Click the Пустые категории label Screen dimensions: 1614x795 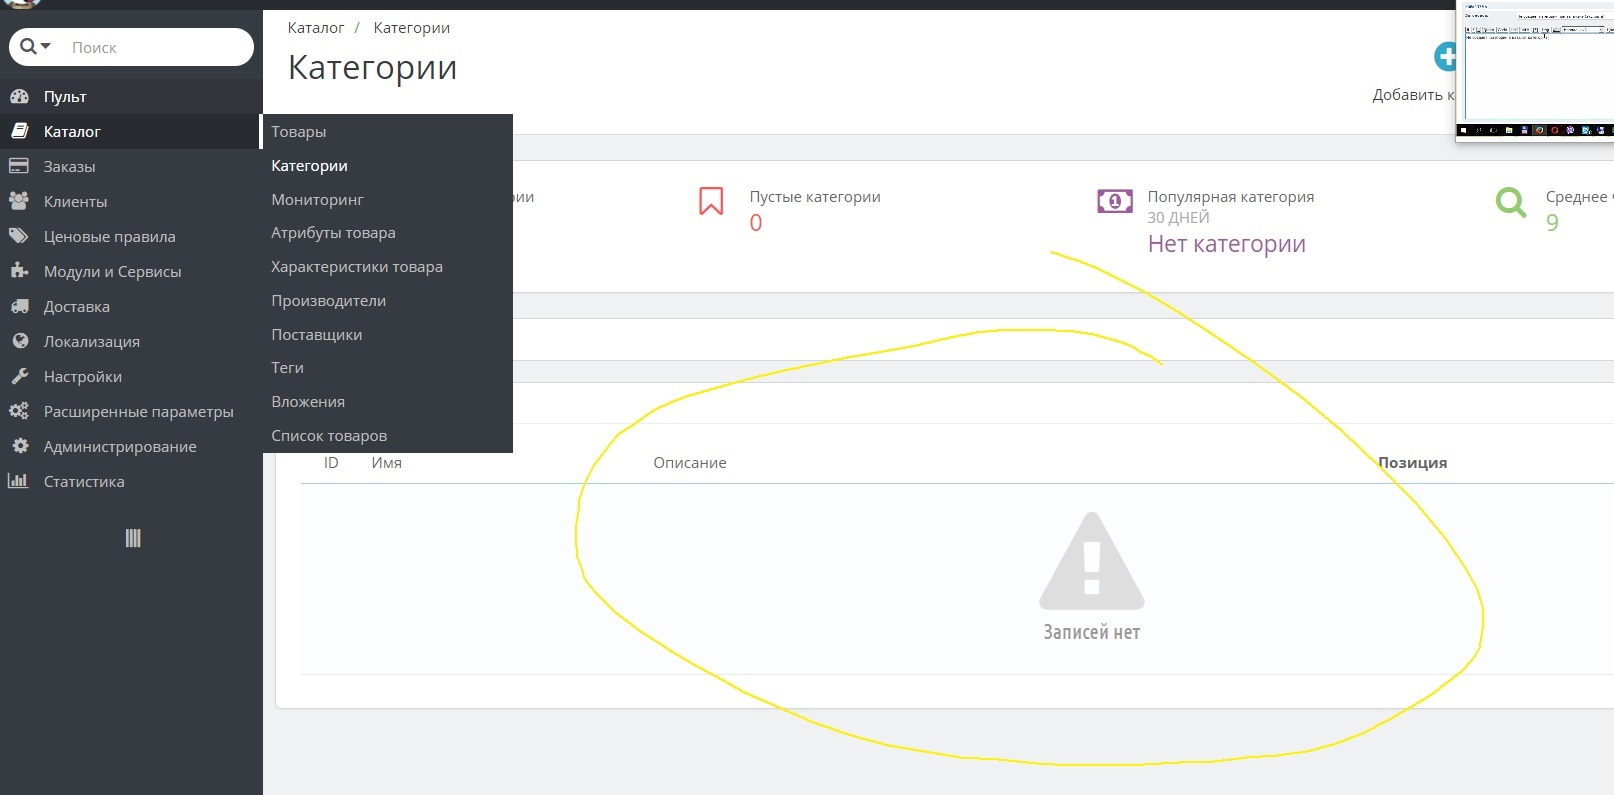click(815, 197)
